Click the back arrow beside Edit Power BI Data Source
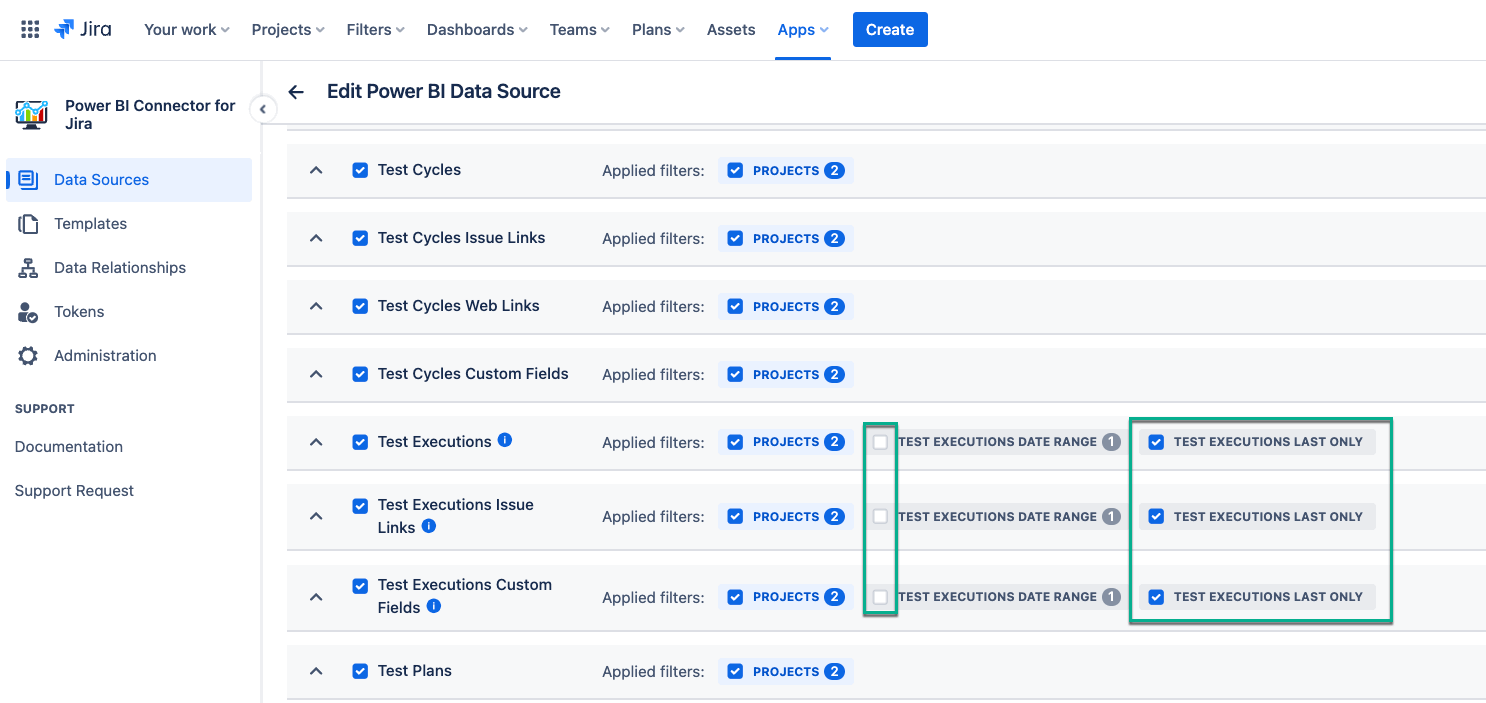The image size is (1486, 703). pos(296,92)
